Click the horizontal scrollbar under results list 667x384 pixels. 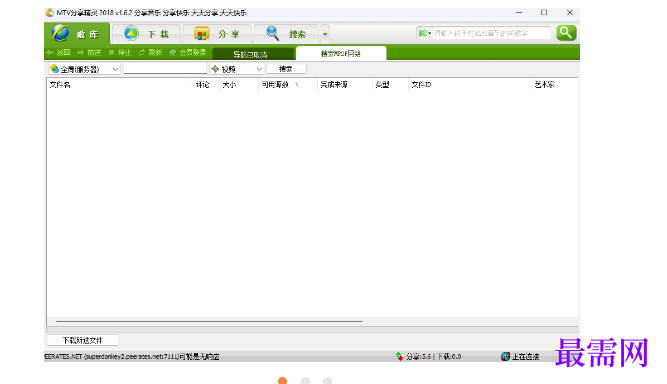click(209, 321)
